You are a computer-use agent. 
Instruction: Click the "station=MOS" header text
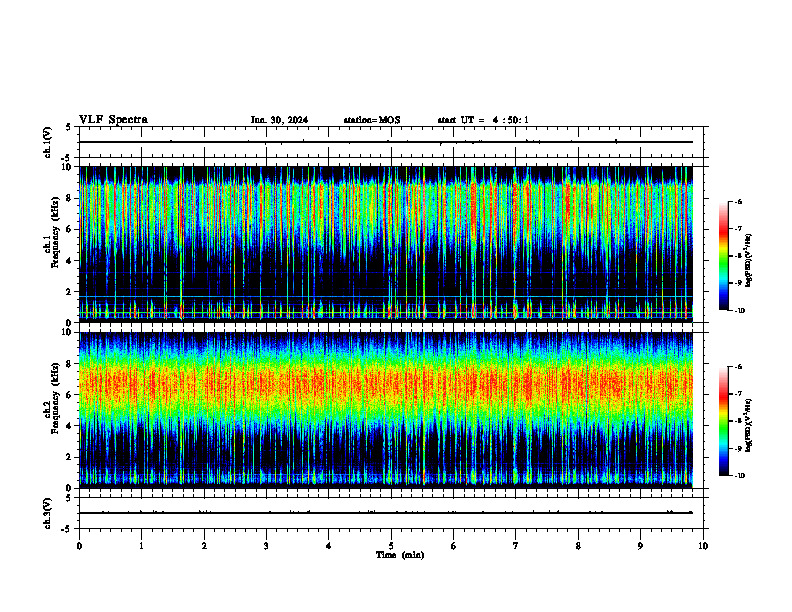[372, 120]
